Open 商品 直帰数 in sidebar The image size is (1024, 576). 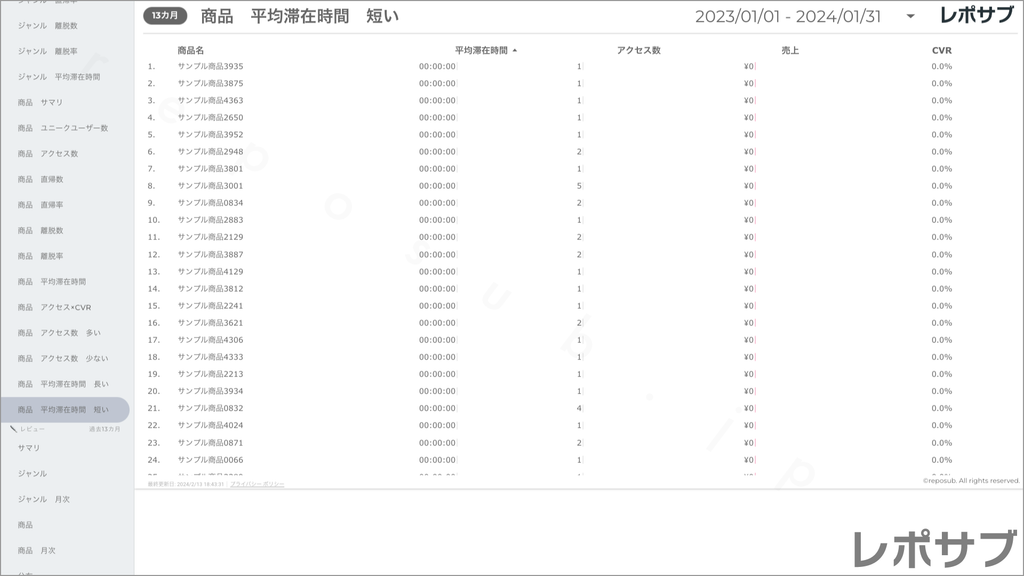coord(40,179)
